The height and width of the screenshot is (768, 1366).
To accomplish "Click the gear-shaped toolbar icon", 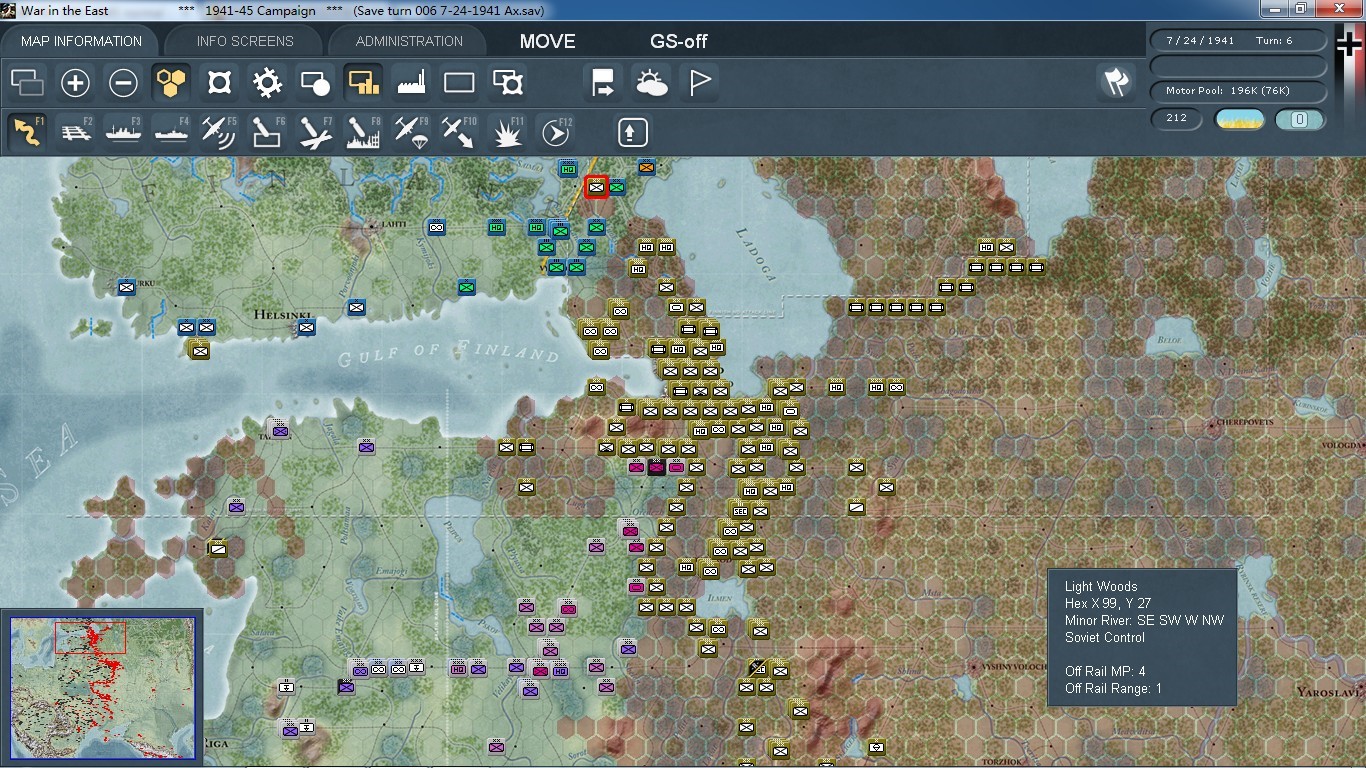I will [267, 83].
